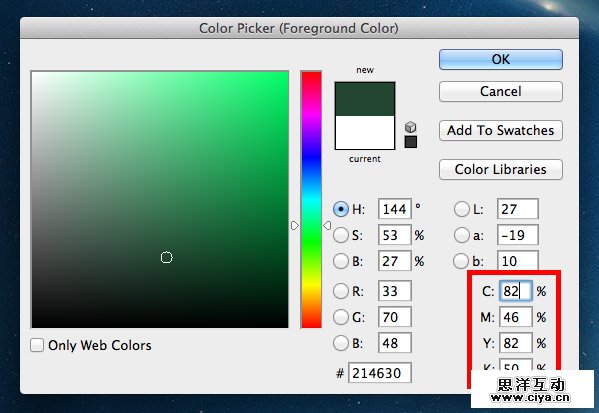Click the G green value field

coord(395,317)
